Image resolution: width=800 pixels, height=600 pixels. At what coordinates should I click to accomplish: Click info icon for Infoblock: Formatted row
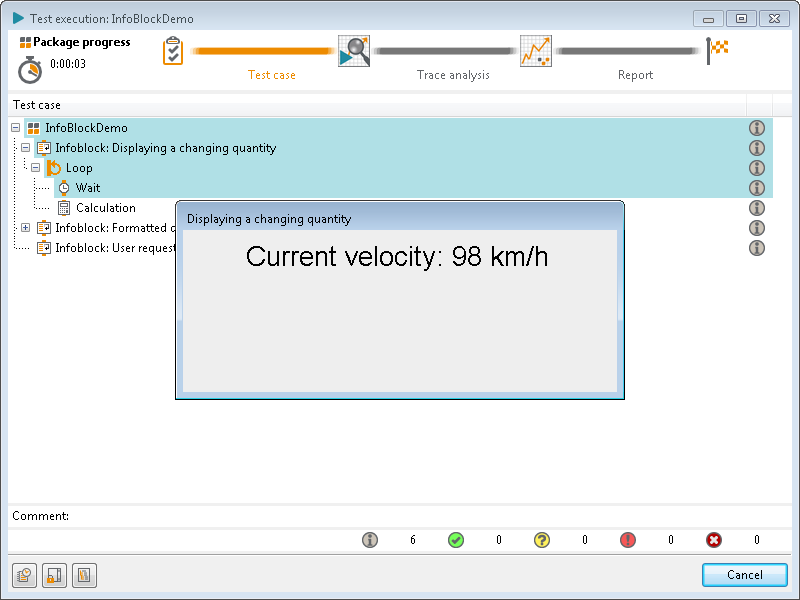point(757,228)
